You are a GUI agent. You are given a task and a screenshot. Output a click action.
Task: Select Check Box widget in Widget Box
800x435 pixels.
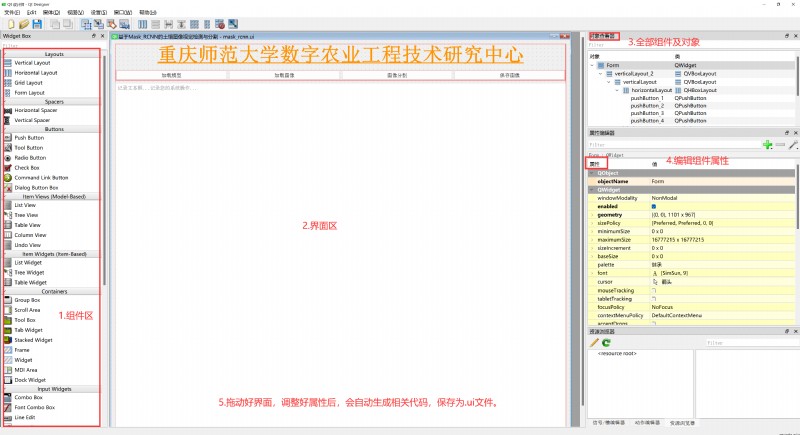[x=27, y=168]
